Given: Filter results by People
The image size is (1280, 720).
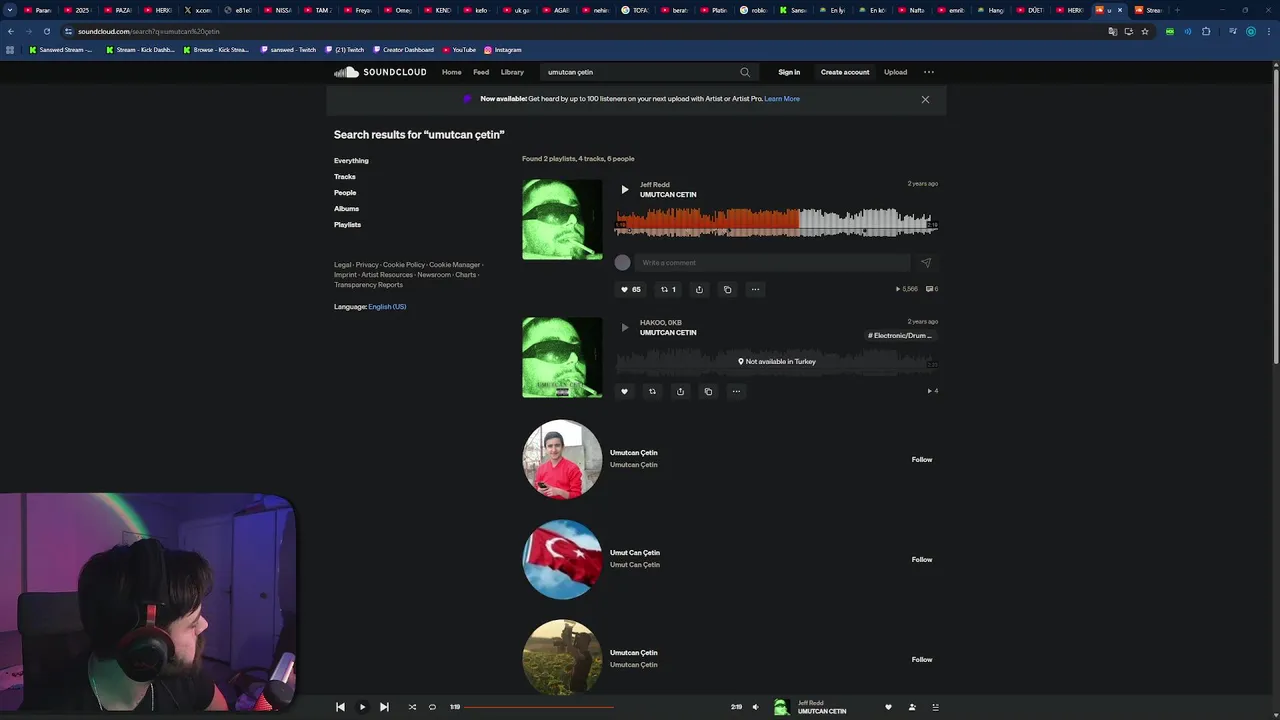Looking at the screenshot, I should [x=345, y=193].
